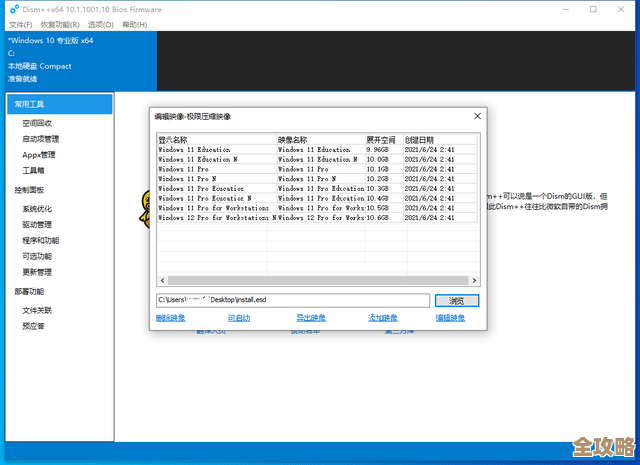Select the Windows 10 专业版 x64 image tile
The height and width of the screenshot is (465, 640).
point(81,60)
